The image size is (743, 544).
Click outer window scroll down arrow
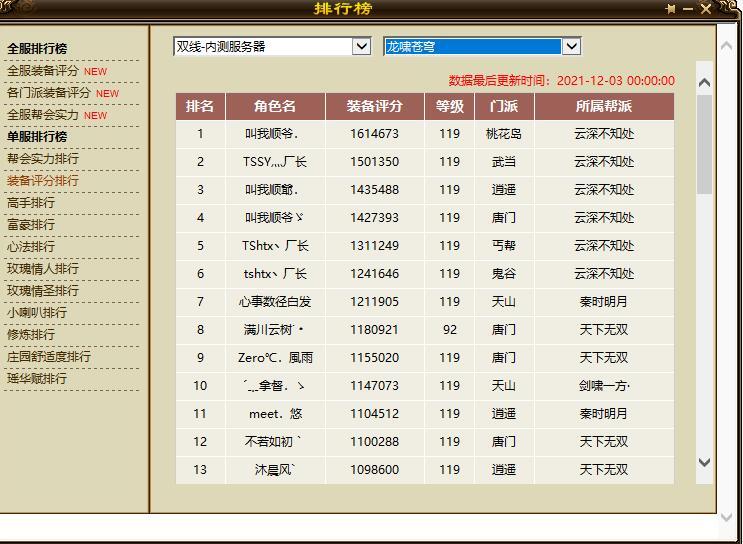pos(726,517)
